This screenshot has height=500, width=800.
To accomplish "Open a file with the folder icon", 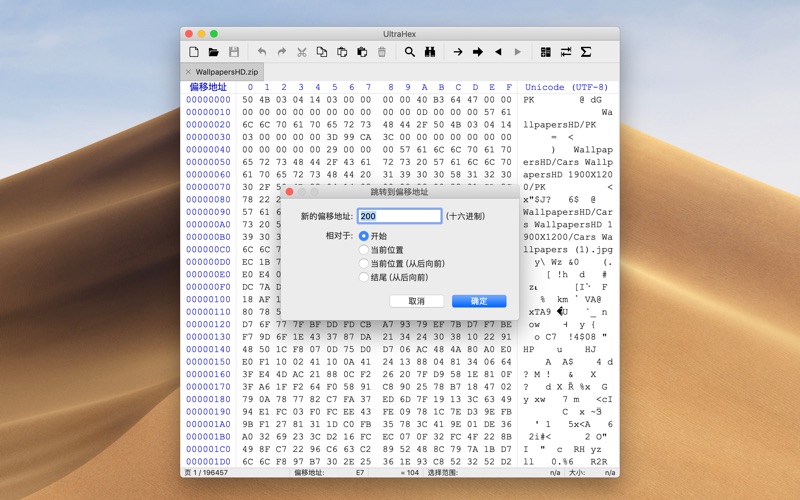I will click(214, 52).
